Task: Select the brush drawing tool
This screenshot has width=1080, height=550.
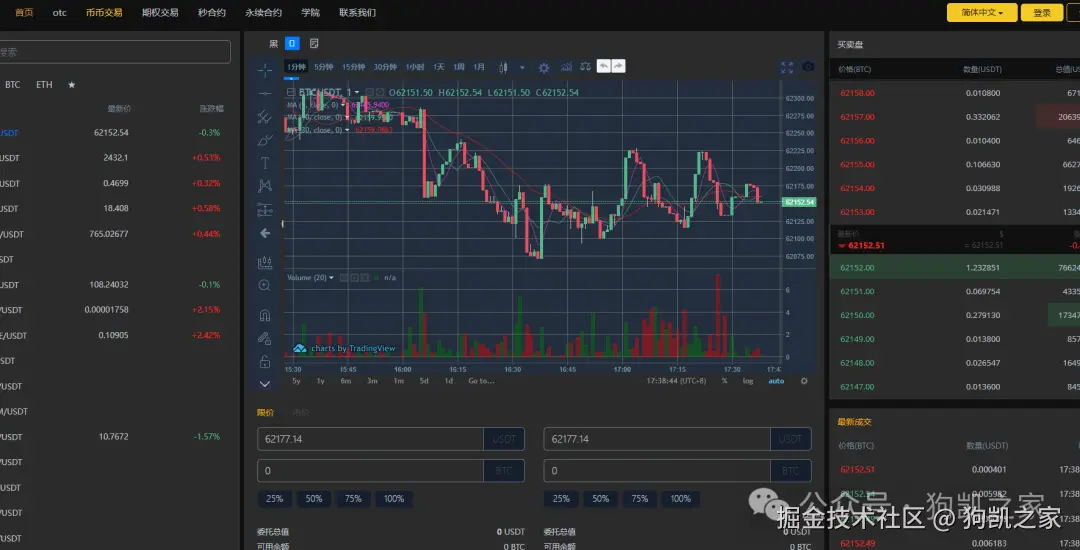Action: [x=264, y=140]
